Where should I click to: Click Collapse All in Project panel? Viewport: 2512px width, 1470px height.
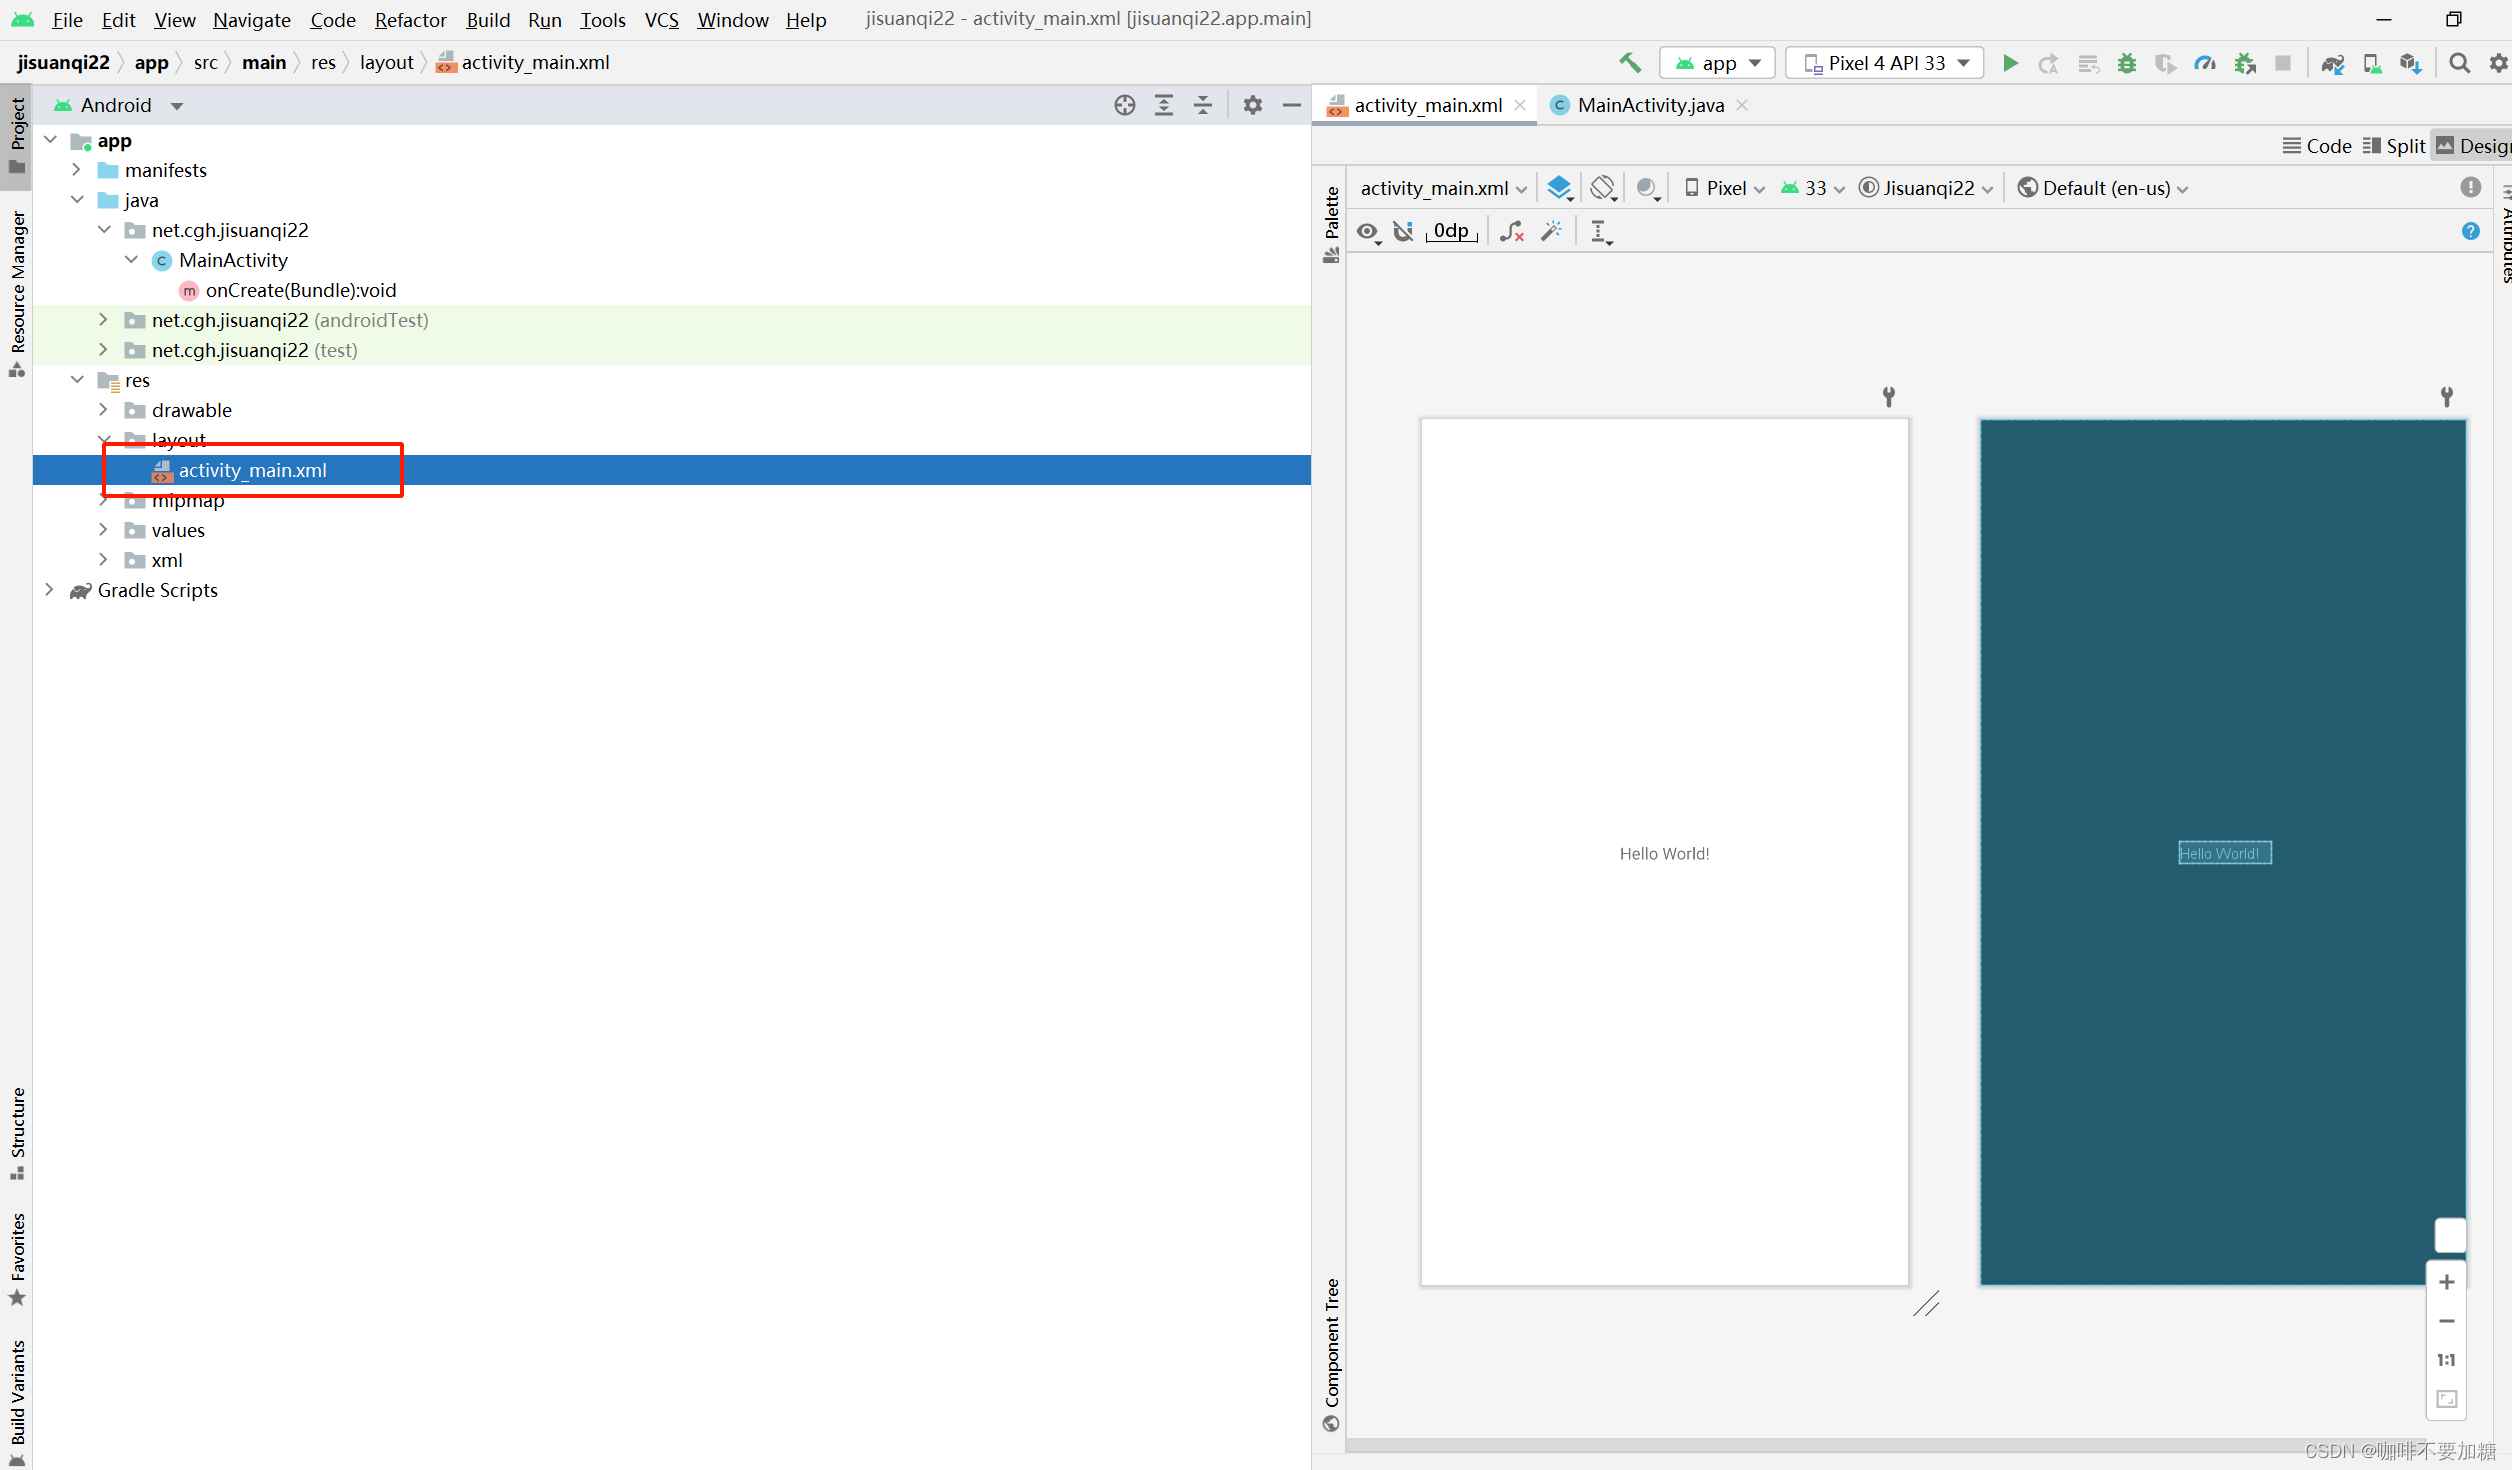tap(1203, 105)
